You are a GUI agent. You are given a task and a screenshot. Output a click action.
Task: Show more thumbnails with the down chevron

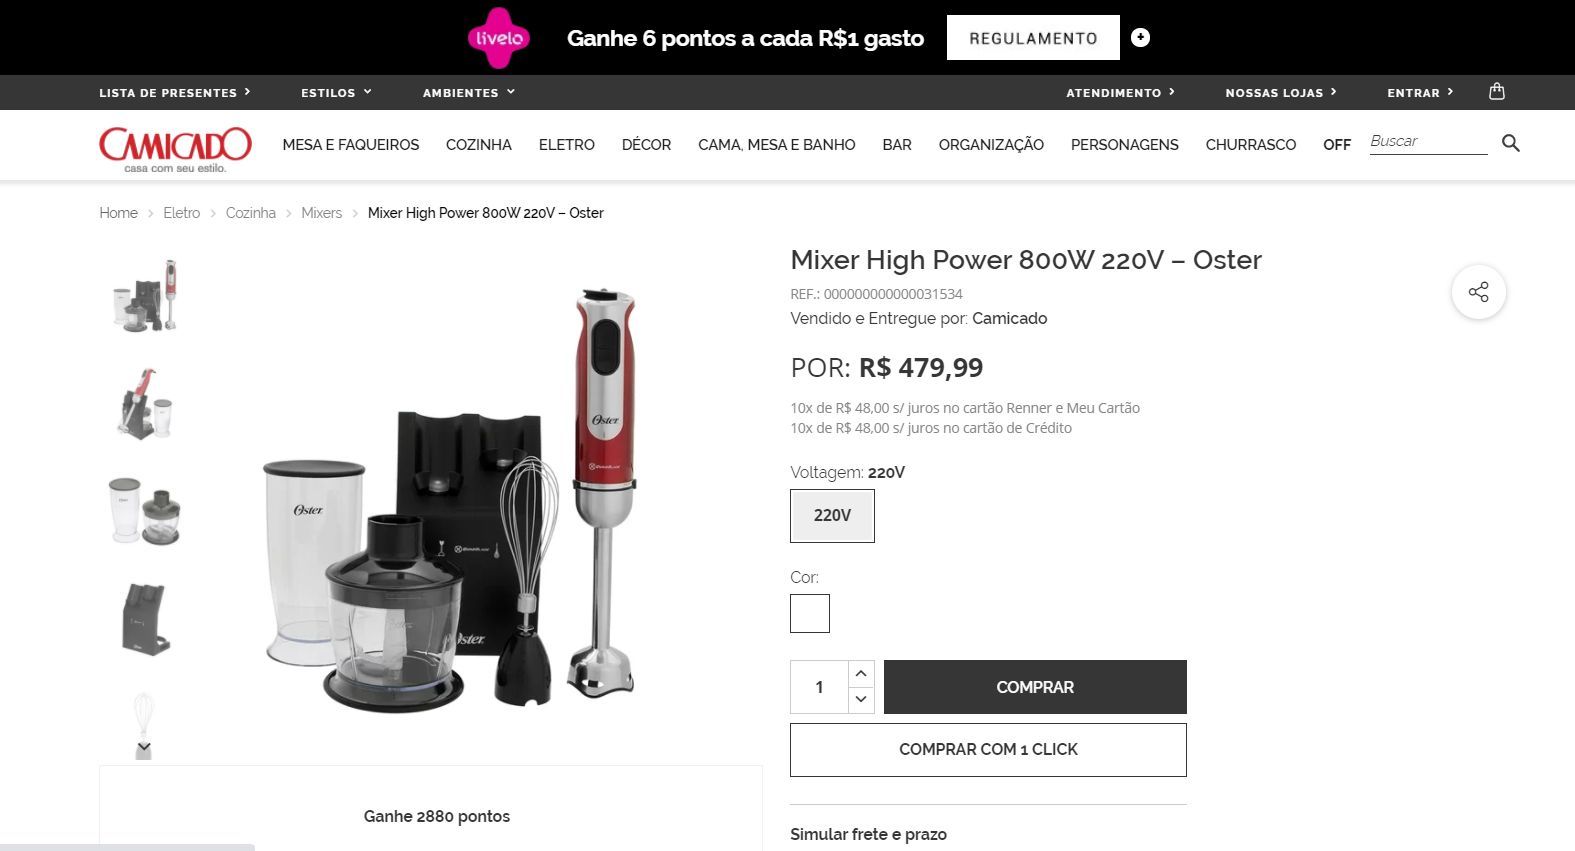tap(144, 746)
